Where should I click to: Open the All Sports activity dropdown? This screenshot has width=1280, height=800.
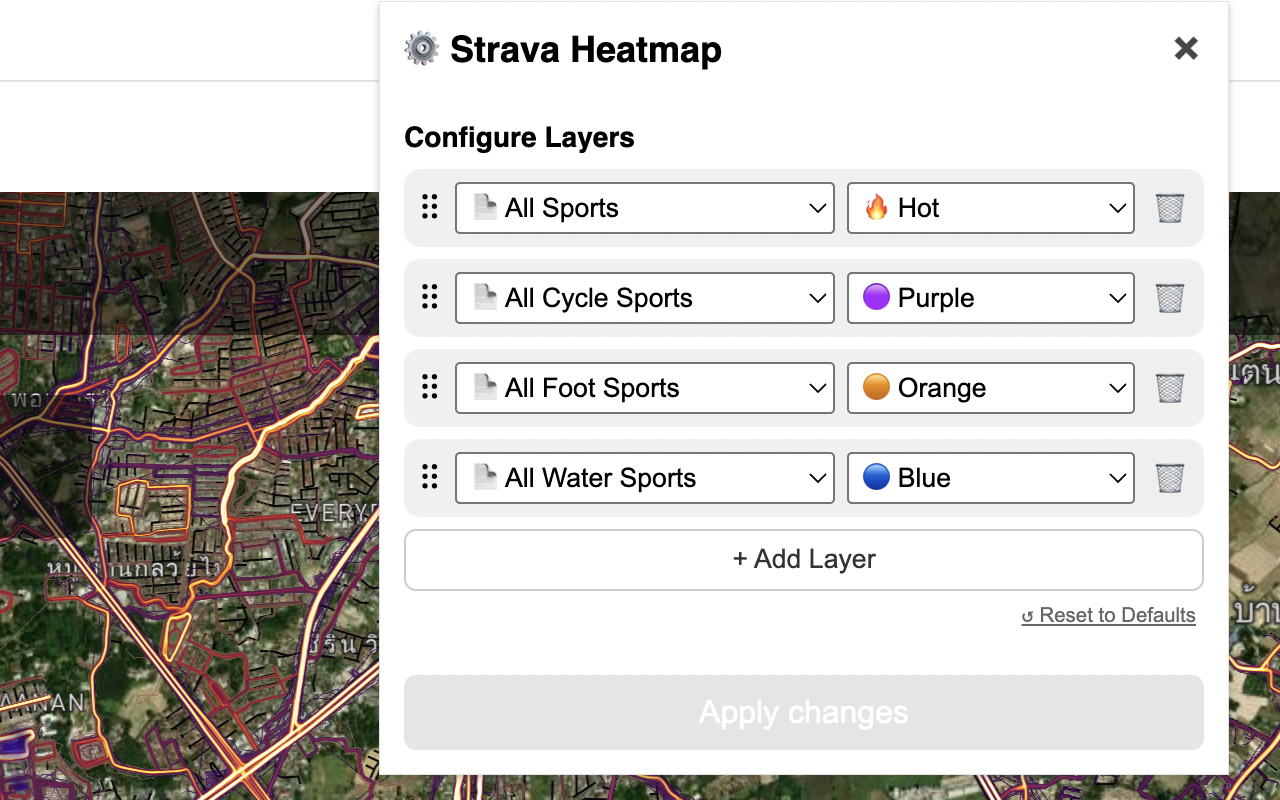[645, 208]
